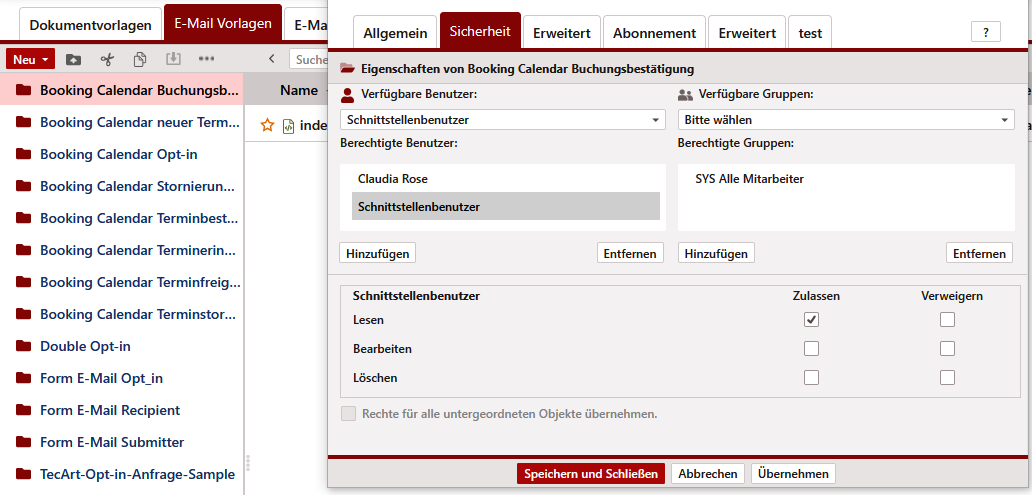Mark the index file with the star icon
The width and height of the screenshot is (1032, 495).
point(267,125)
